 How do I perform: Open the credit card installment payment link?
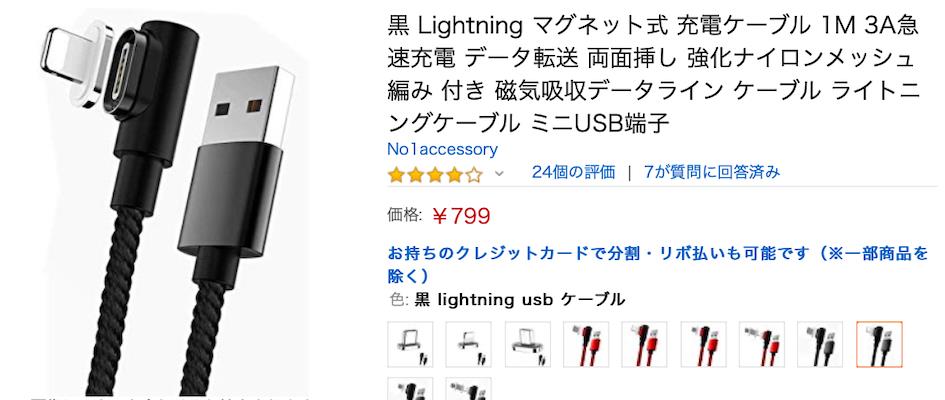658,264
